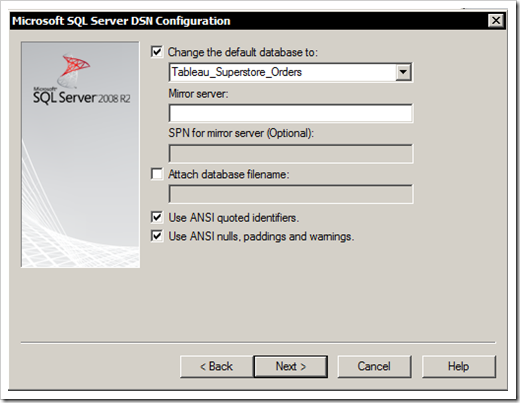Click the 'Microsoft SQL Server DSN Configuration' title
This screenshot has width=520, height=403.
(x=121, y=21)
